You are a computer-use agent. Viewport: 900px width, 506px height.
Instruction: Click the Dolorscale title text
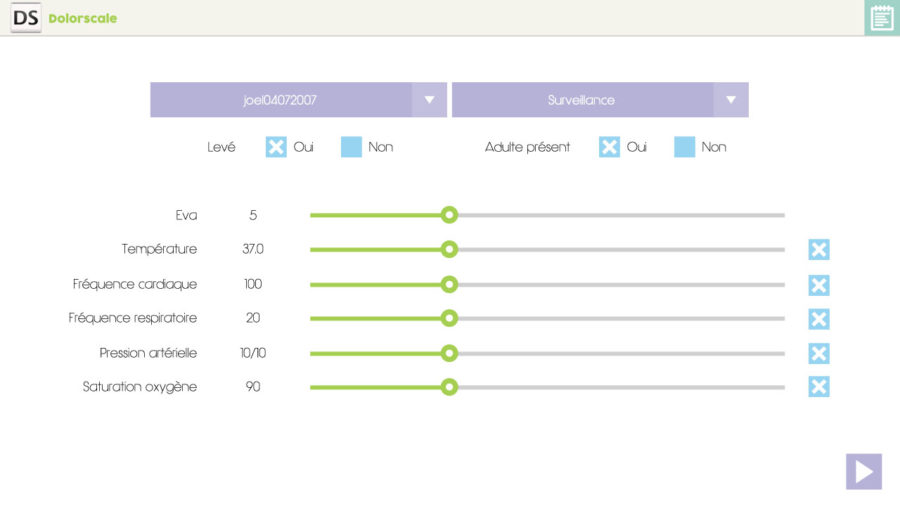point(83,18)
